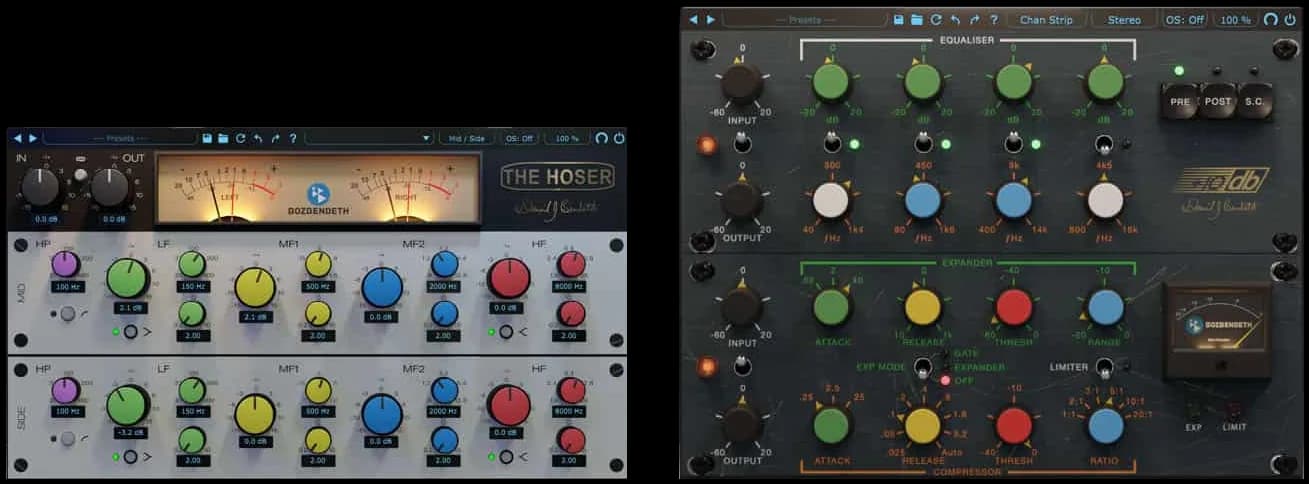Viewport: 1309px width, 484px height.
Task: Toggle the orange equaliser section power lamp
Action: (707, 145)
